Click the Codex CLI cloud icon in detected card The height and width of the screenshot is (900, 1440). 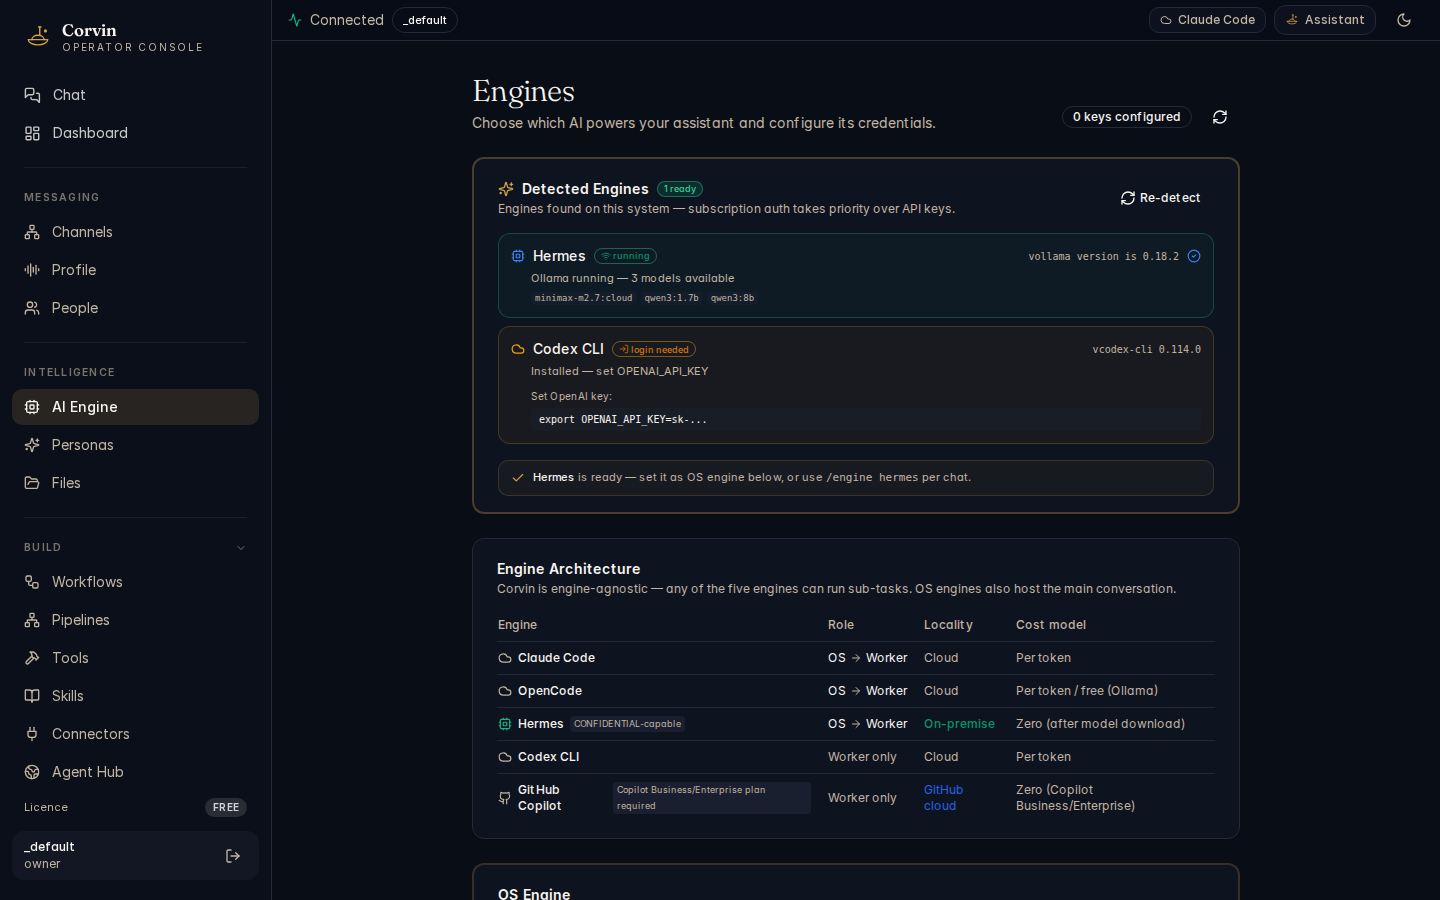click(x=518, y=349)
